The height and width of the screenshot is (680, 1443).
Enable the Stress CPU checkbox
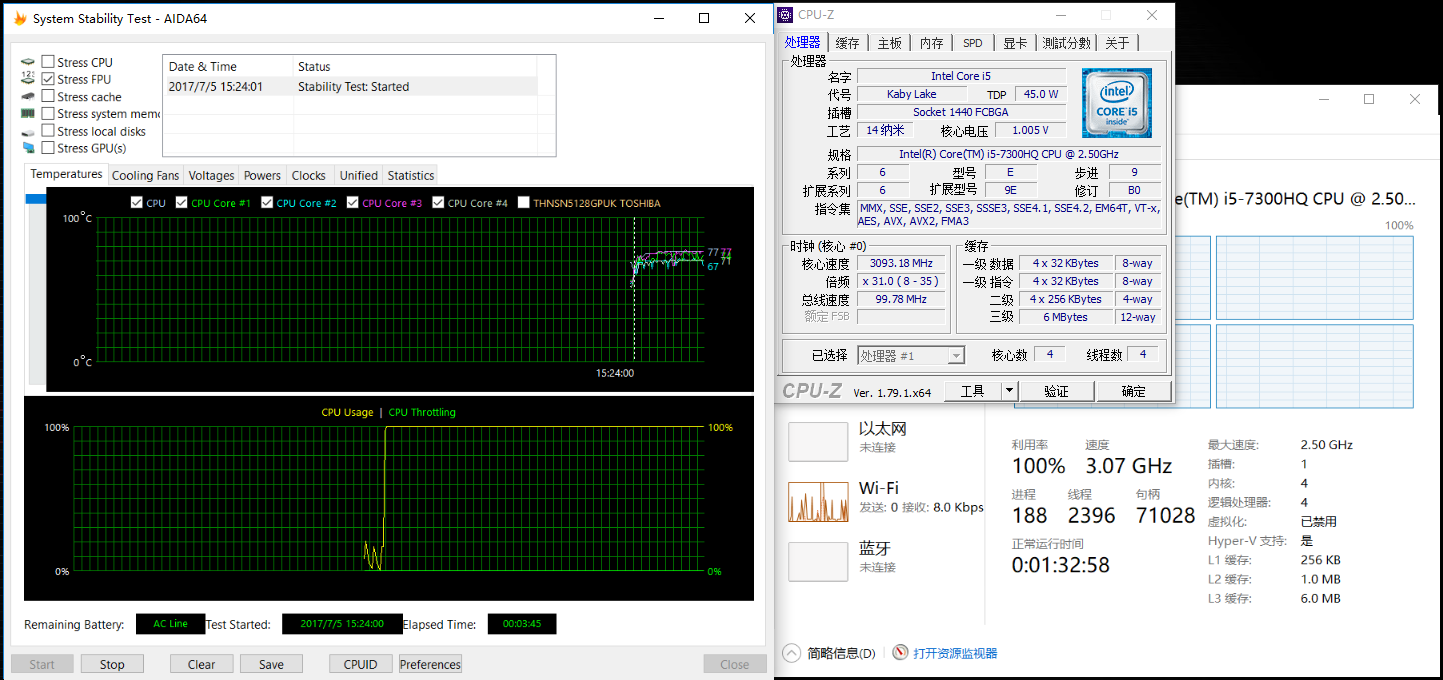tap(48, 62)
